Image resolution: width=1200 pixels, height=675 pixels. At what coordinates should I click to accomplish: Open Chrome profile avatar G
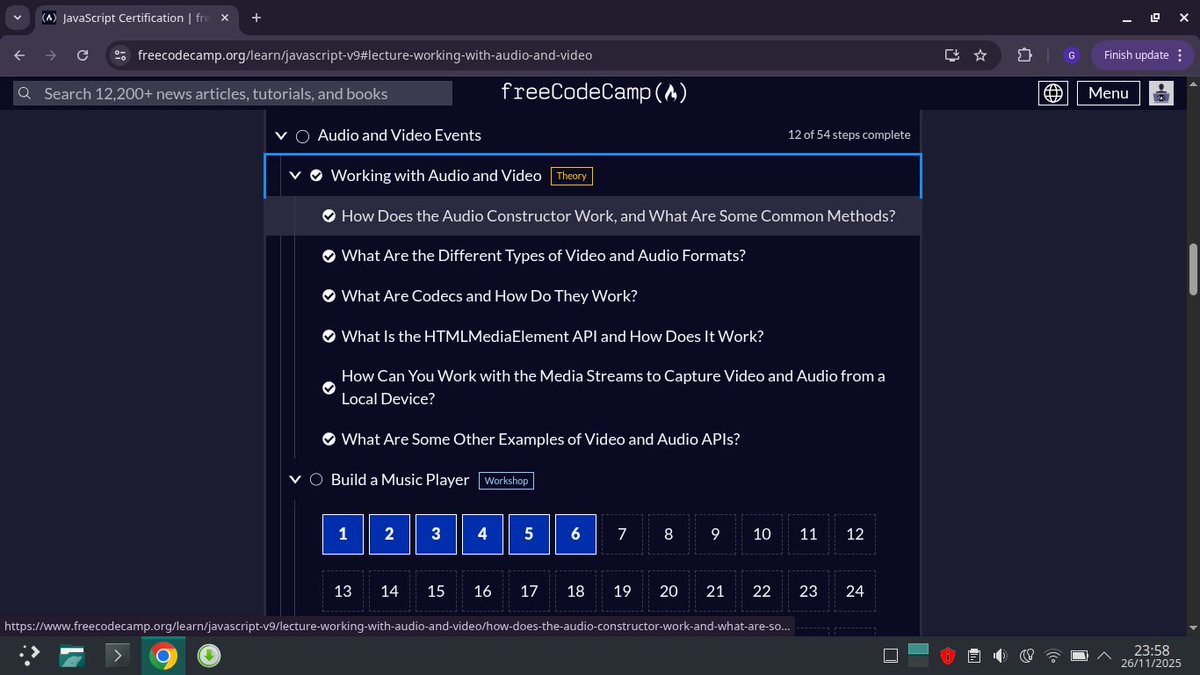[x=1071, y=55]
